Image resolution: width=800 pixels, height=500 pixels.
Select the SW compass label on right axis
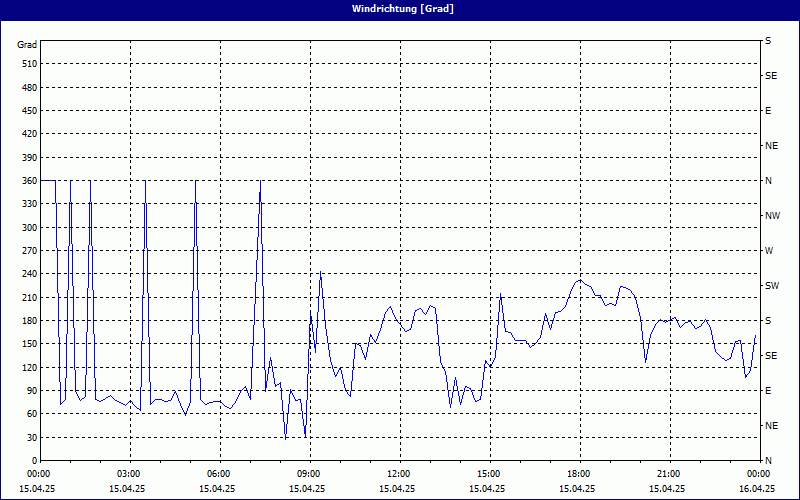point(772,286)
